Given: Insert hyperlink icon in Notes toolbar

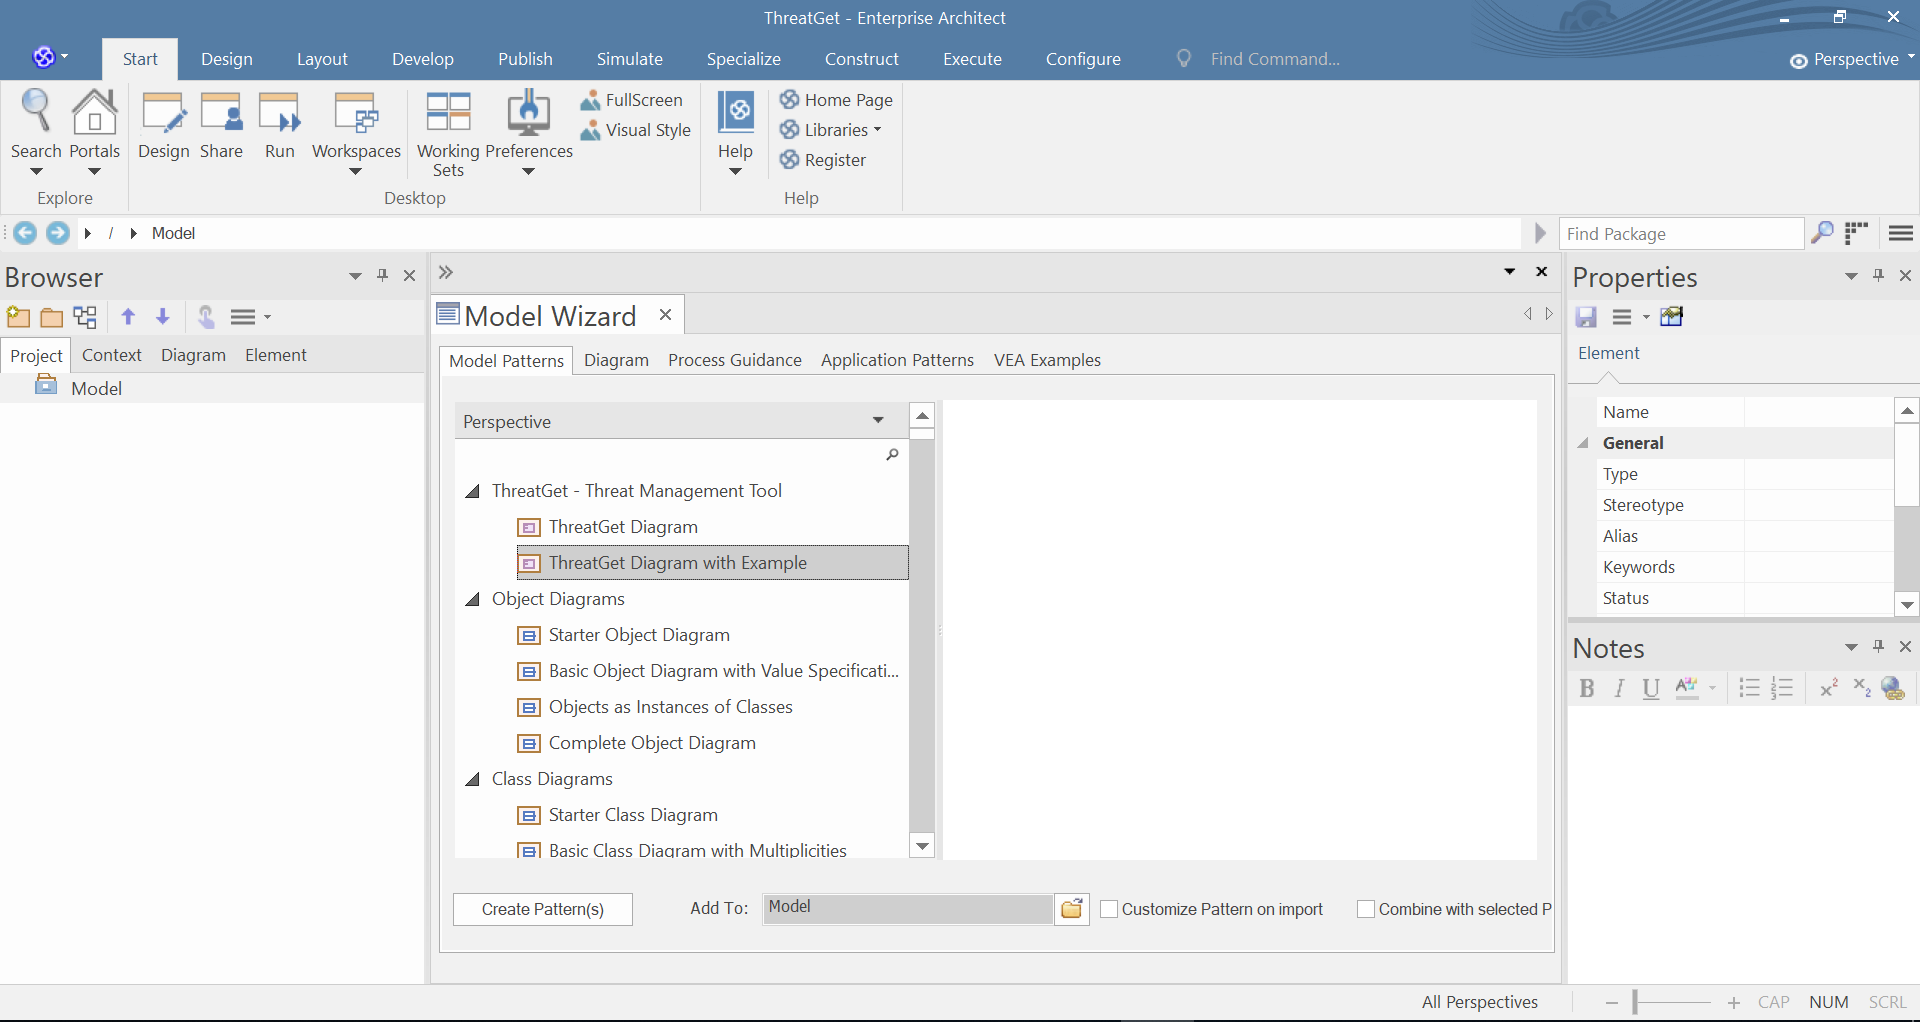Looking at the screenshot, I should [1893, 688].
